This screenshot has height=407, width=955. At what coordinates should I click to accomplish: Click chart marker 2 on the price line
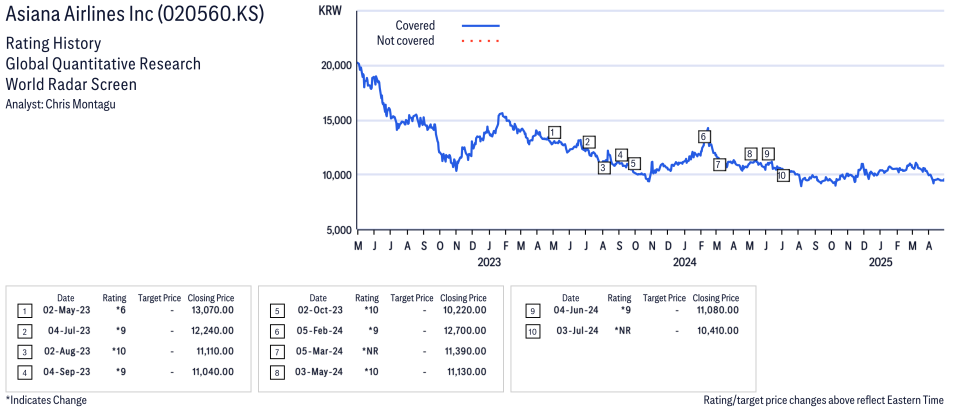coord(588,142)
